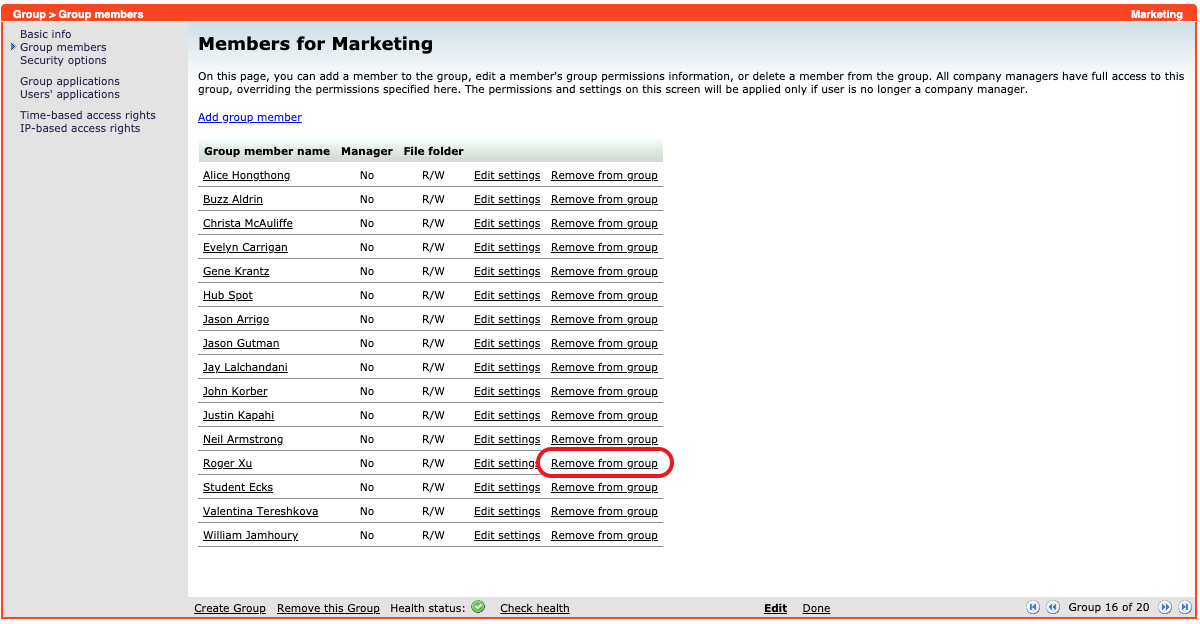Edit settings for Student Ecks

click(507, 487)
